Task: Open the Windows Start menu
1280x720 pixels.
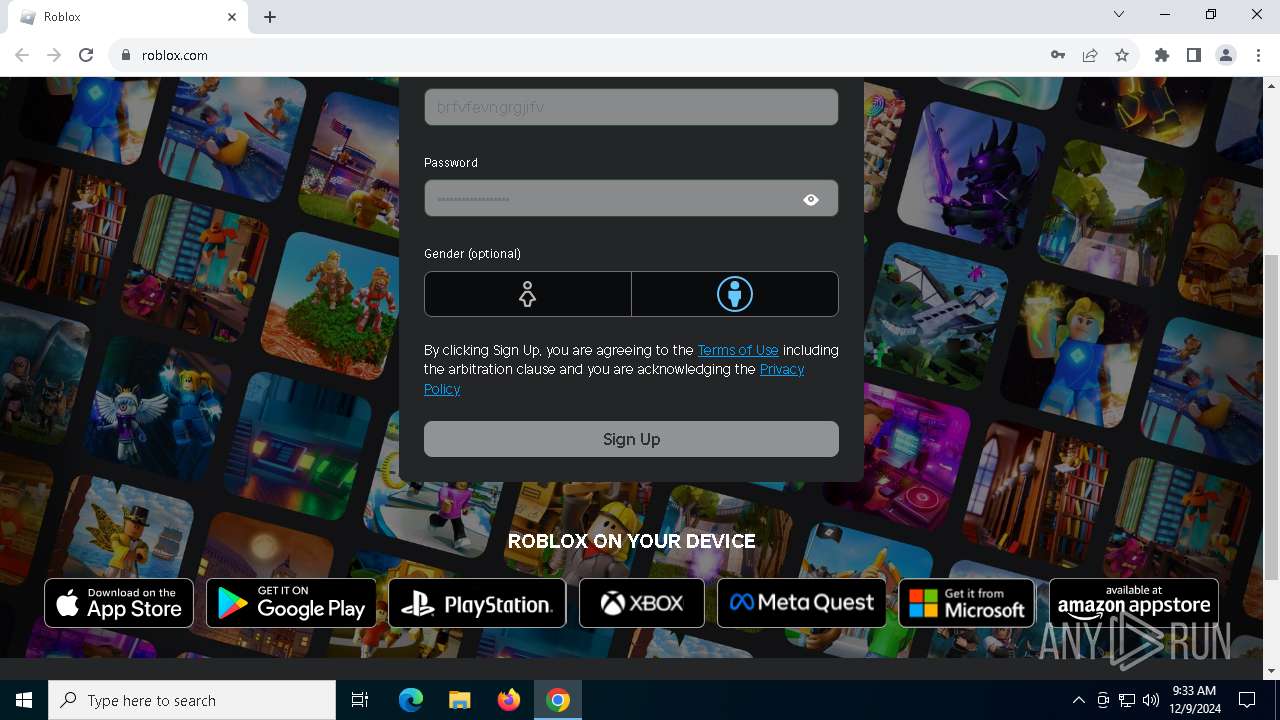Action: [x=24, y=700]
